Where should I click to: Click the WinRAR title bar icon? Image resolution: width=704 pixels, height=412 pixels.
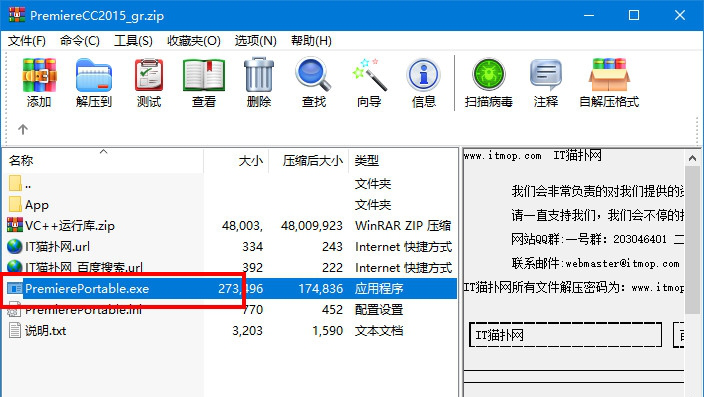pos(17,15)
